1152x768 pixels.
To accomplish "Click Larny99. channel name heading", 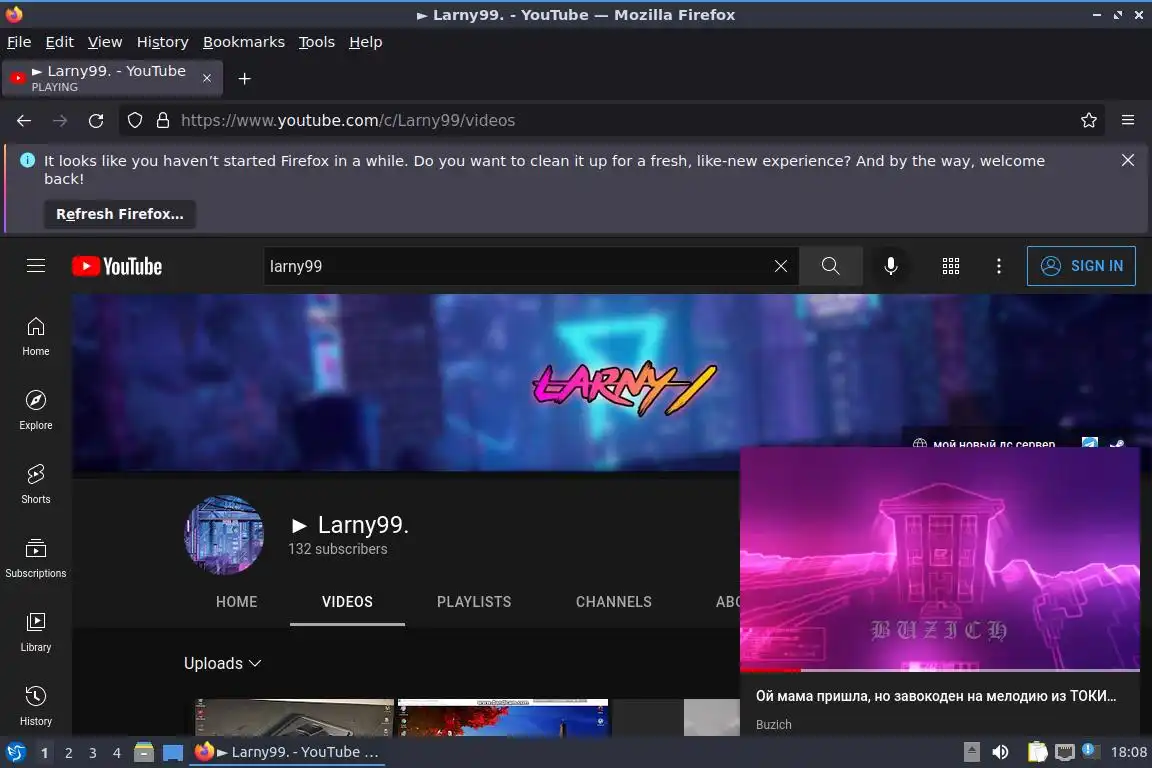I will coord(350,525).
